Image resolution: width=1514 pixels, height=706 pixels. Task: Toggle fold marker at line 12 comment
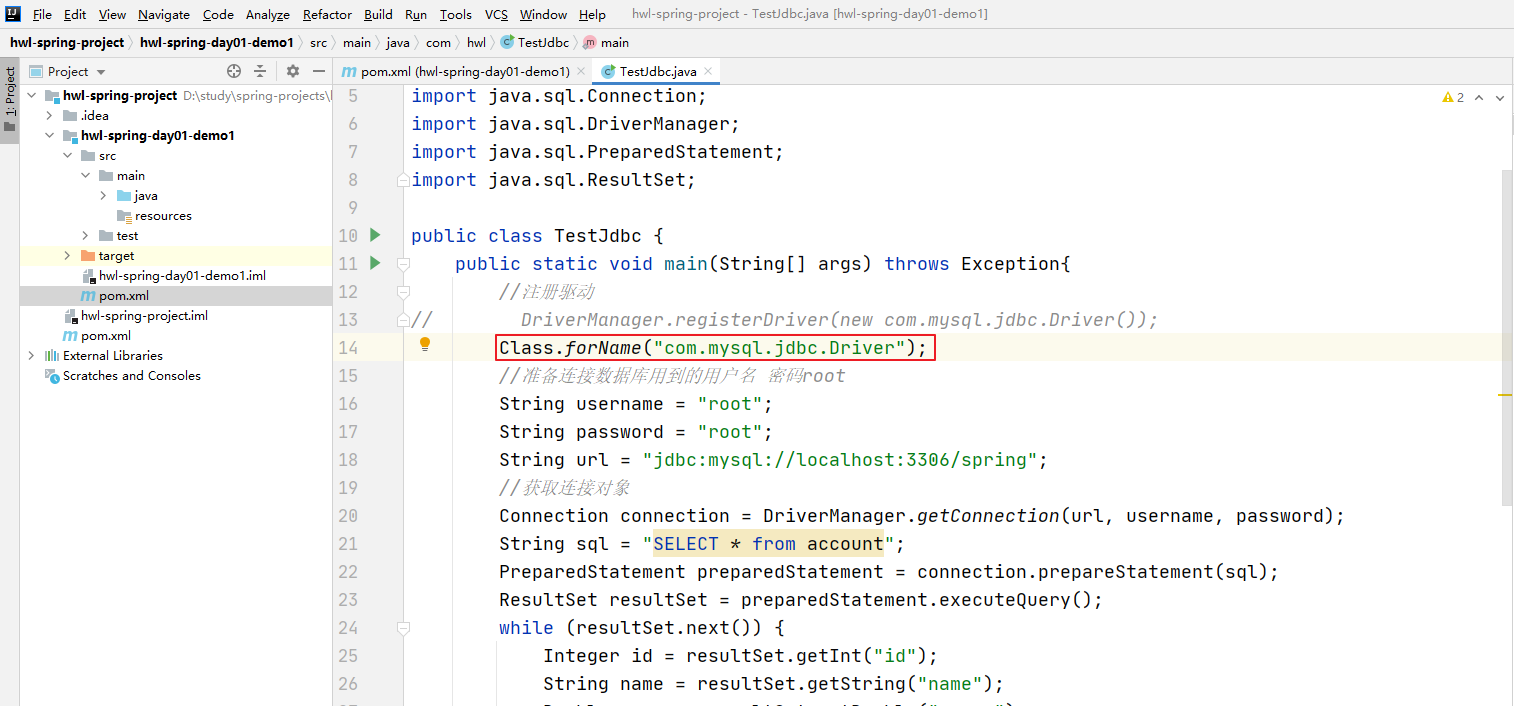coord(403,292)
